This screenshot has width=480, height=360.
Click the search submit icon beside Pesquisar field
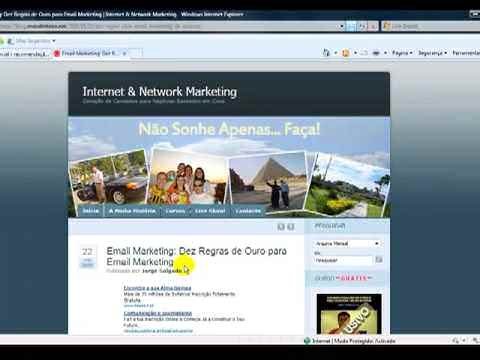coord(379,260)
